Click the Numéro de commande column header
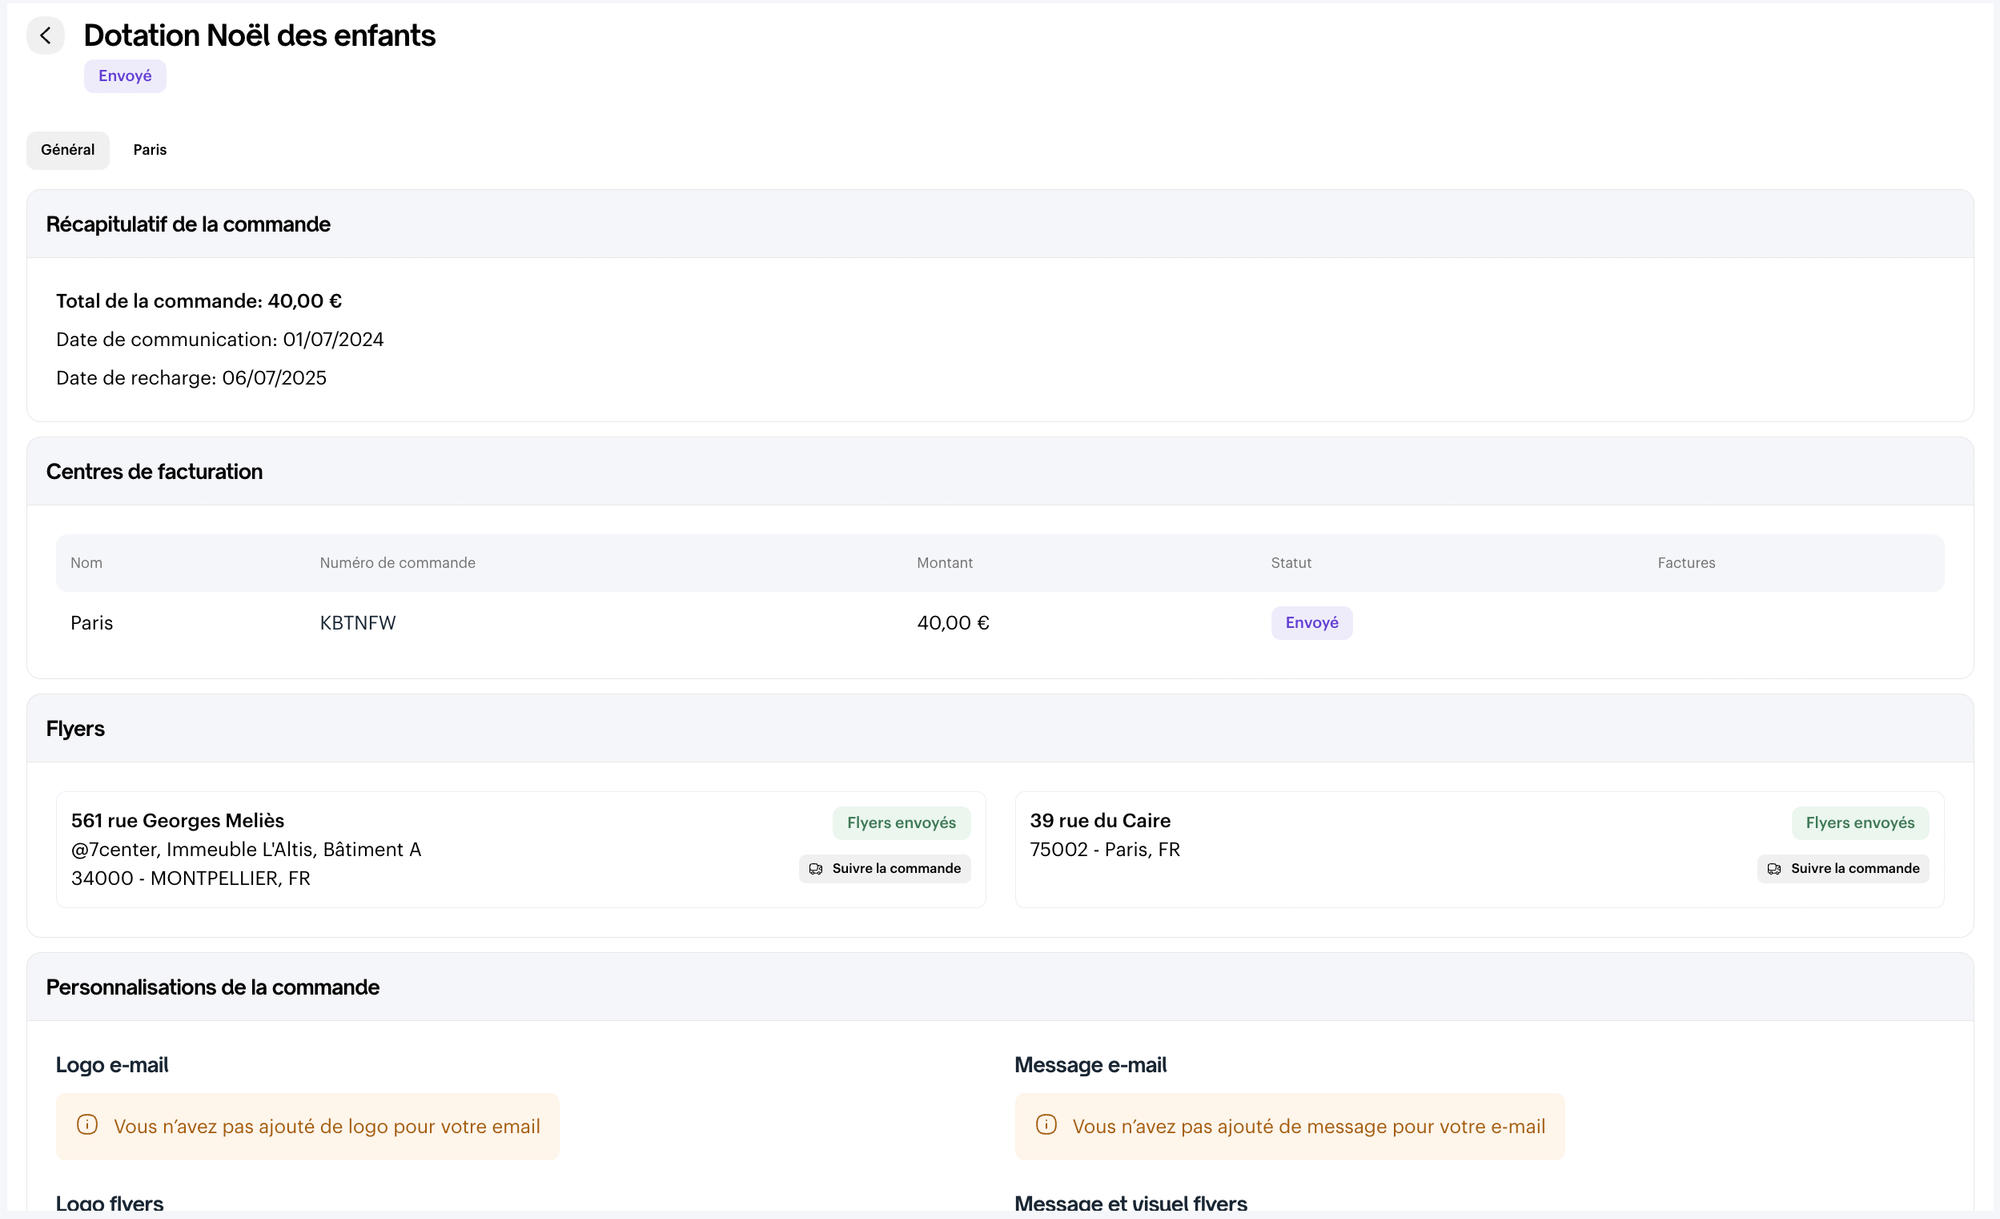This screenshot has height=1219, width=2000. pos(397,563)
